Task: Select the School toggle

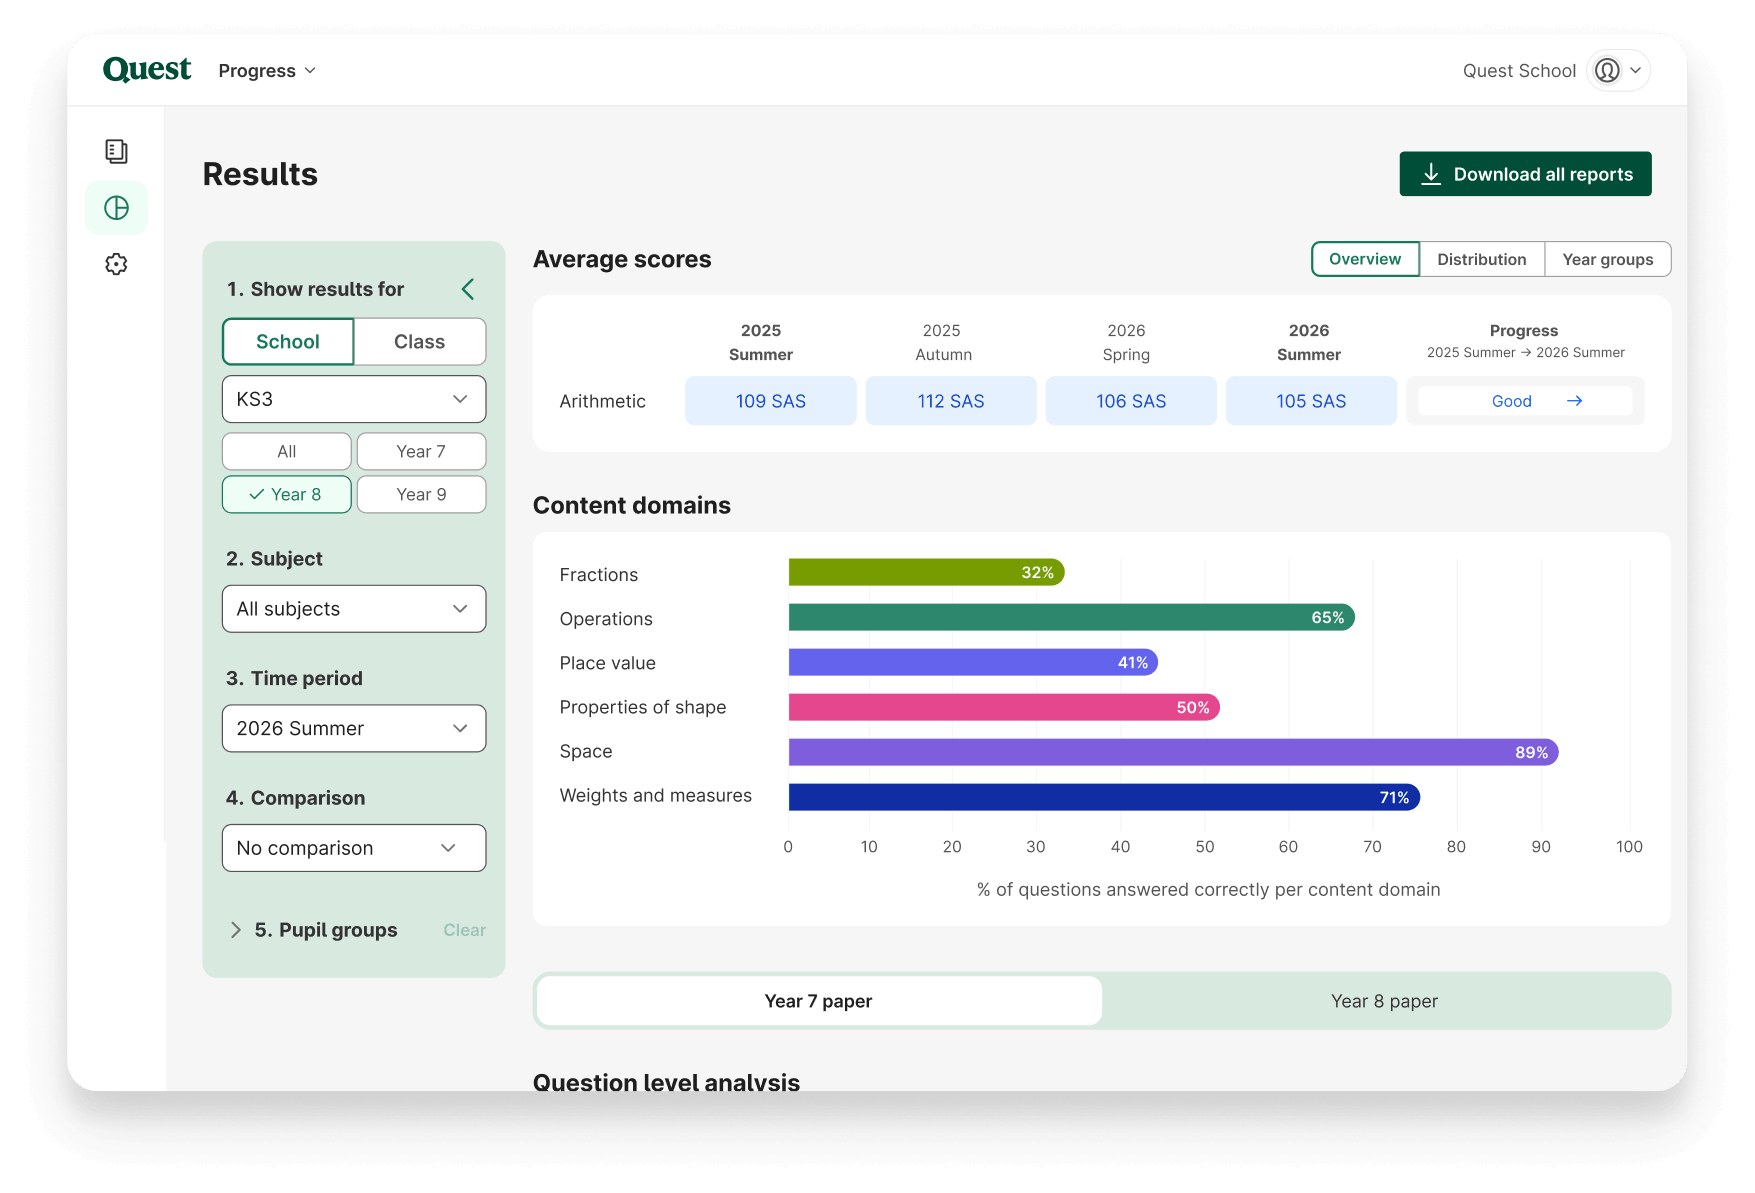Action: [288, 342]
